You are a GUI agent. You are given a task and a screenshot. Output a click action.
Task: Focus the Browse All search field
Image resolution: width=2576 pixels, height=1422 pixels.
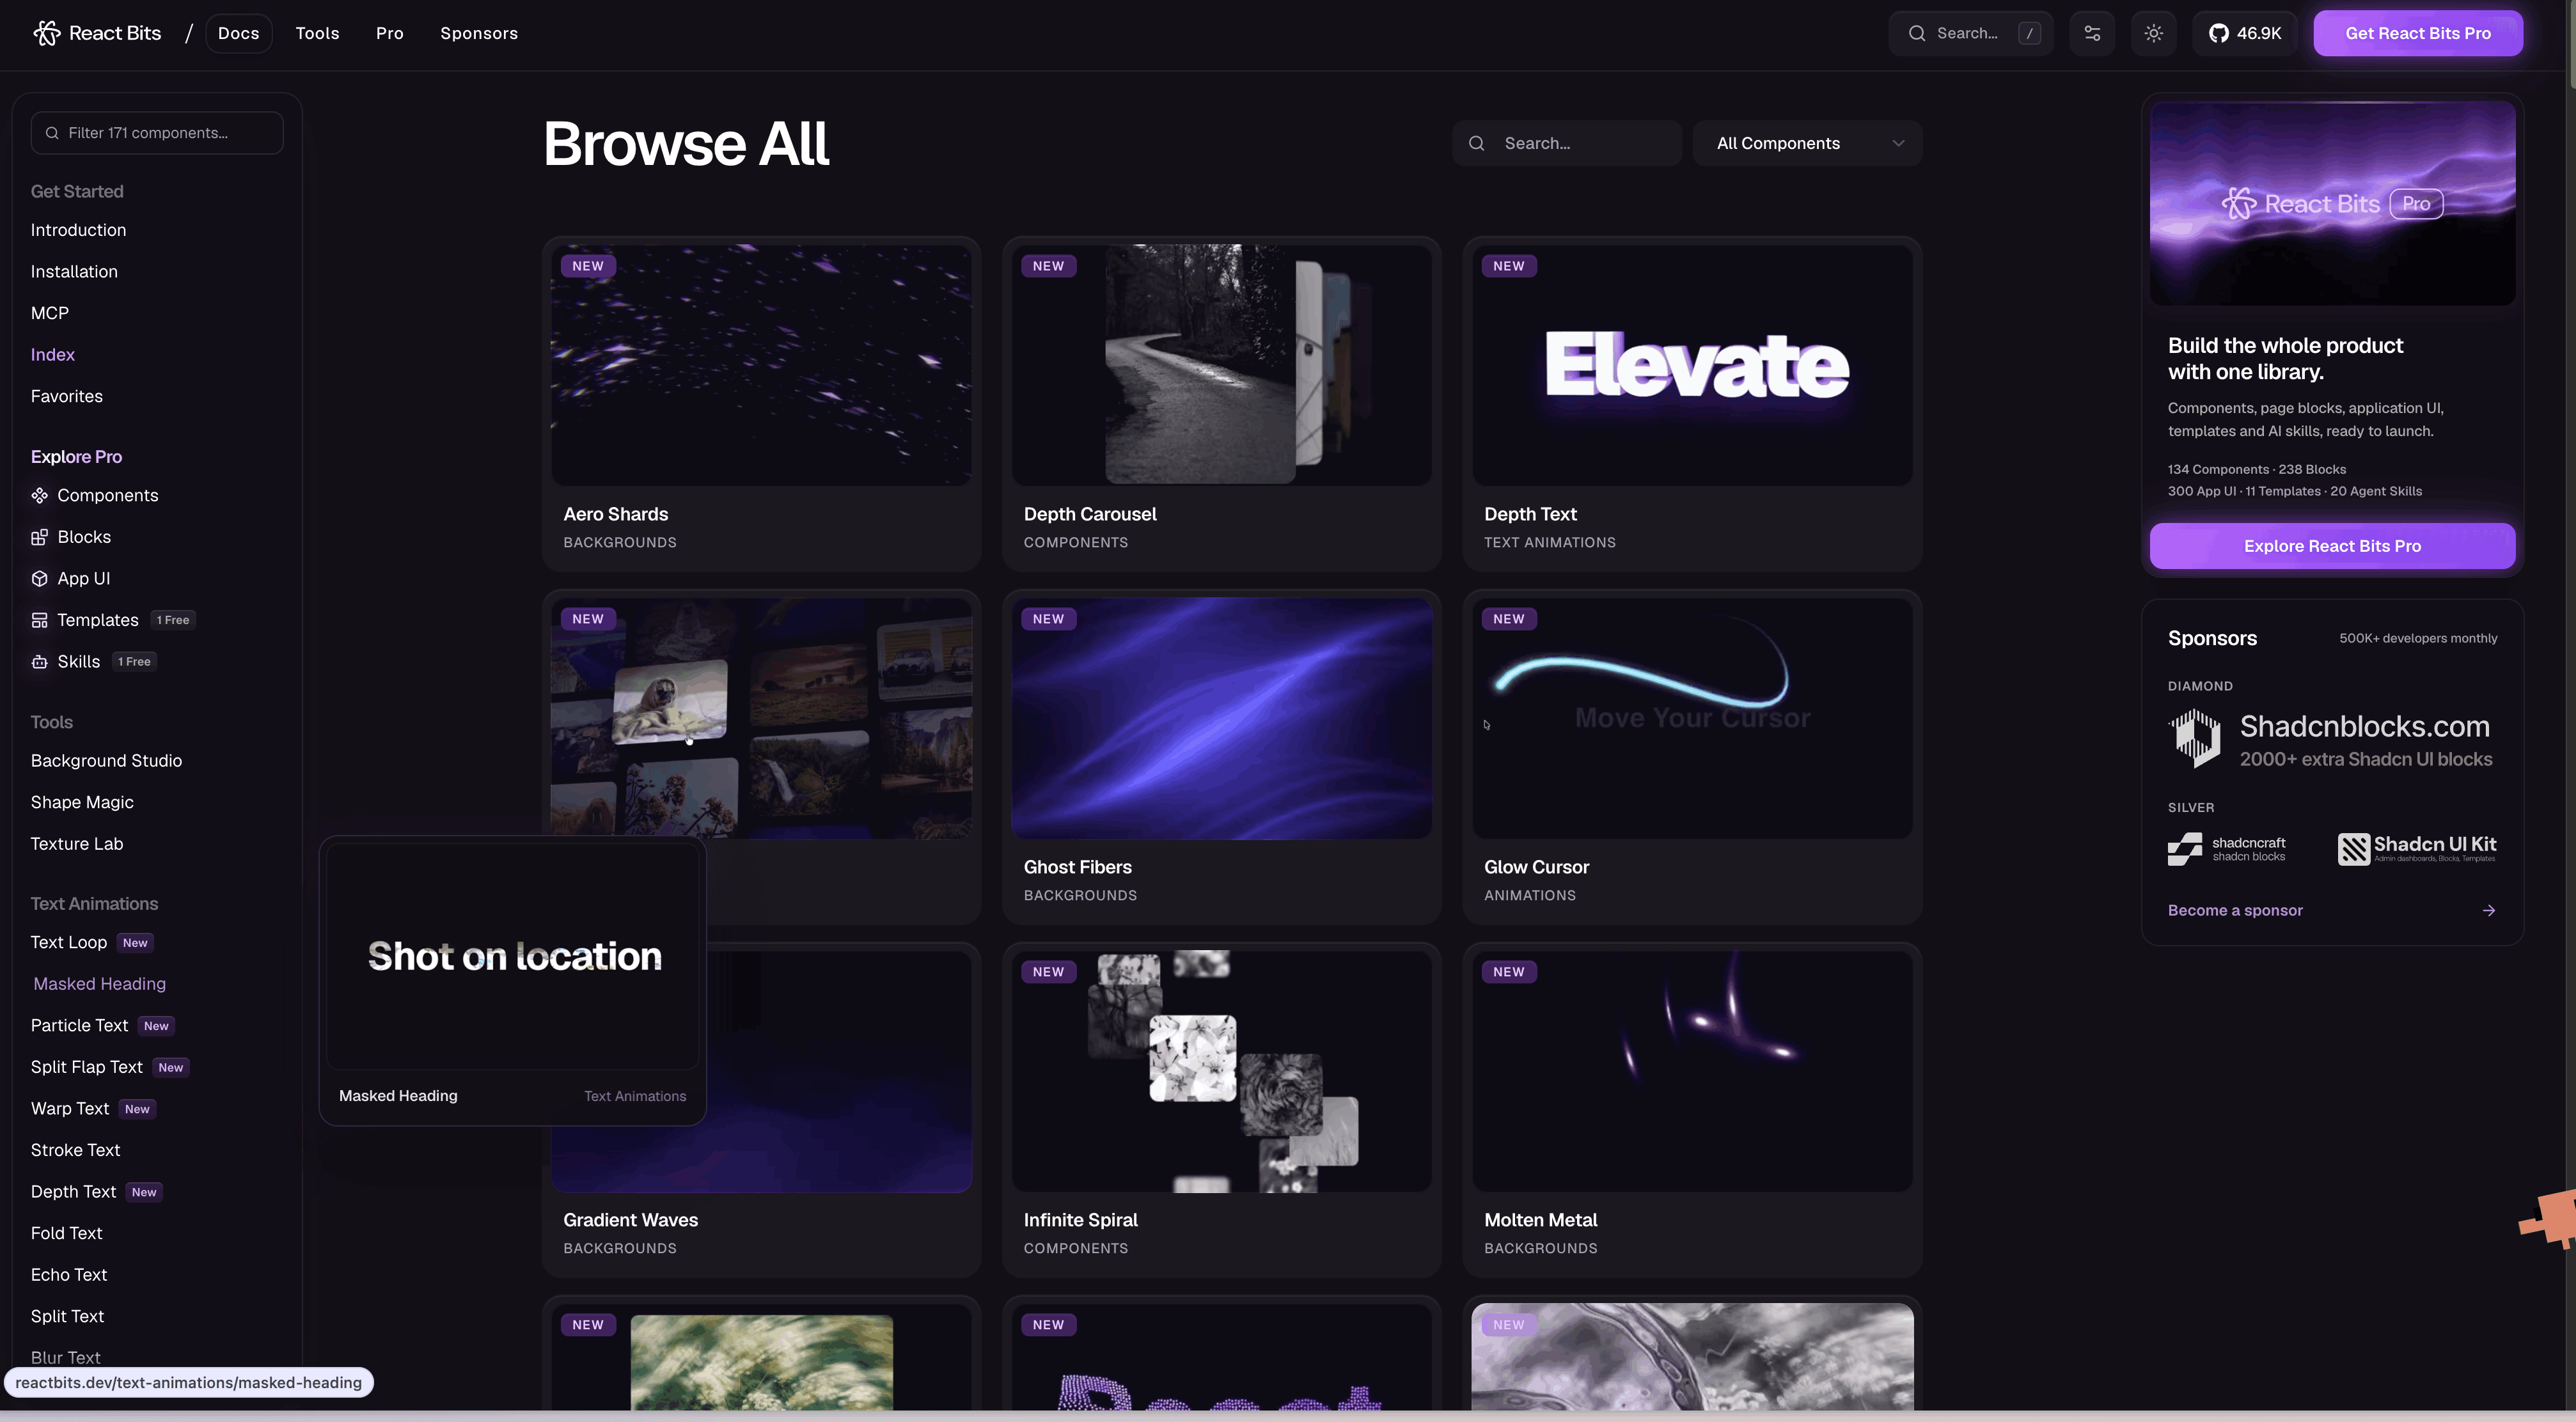coord(1567,143)
